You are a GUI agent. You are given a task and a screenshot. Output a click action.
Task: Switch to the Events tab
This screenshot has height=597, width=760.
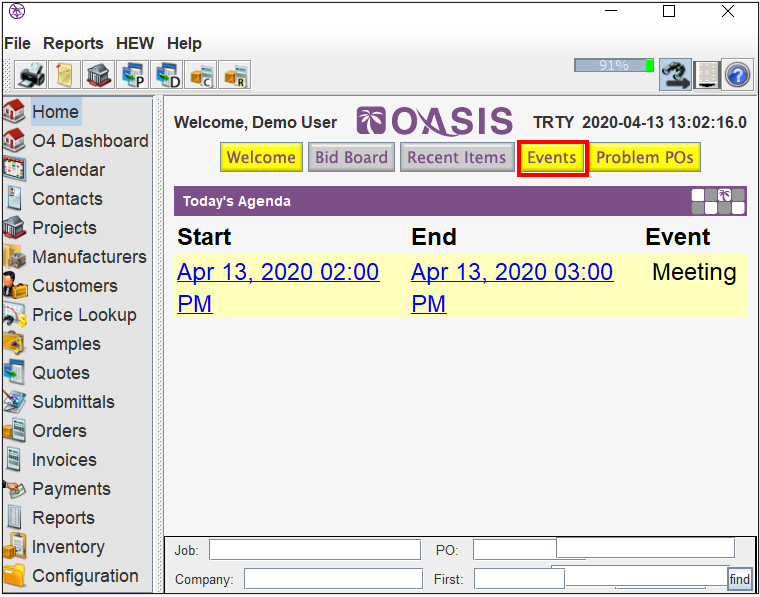552,157
